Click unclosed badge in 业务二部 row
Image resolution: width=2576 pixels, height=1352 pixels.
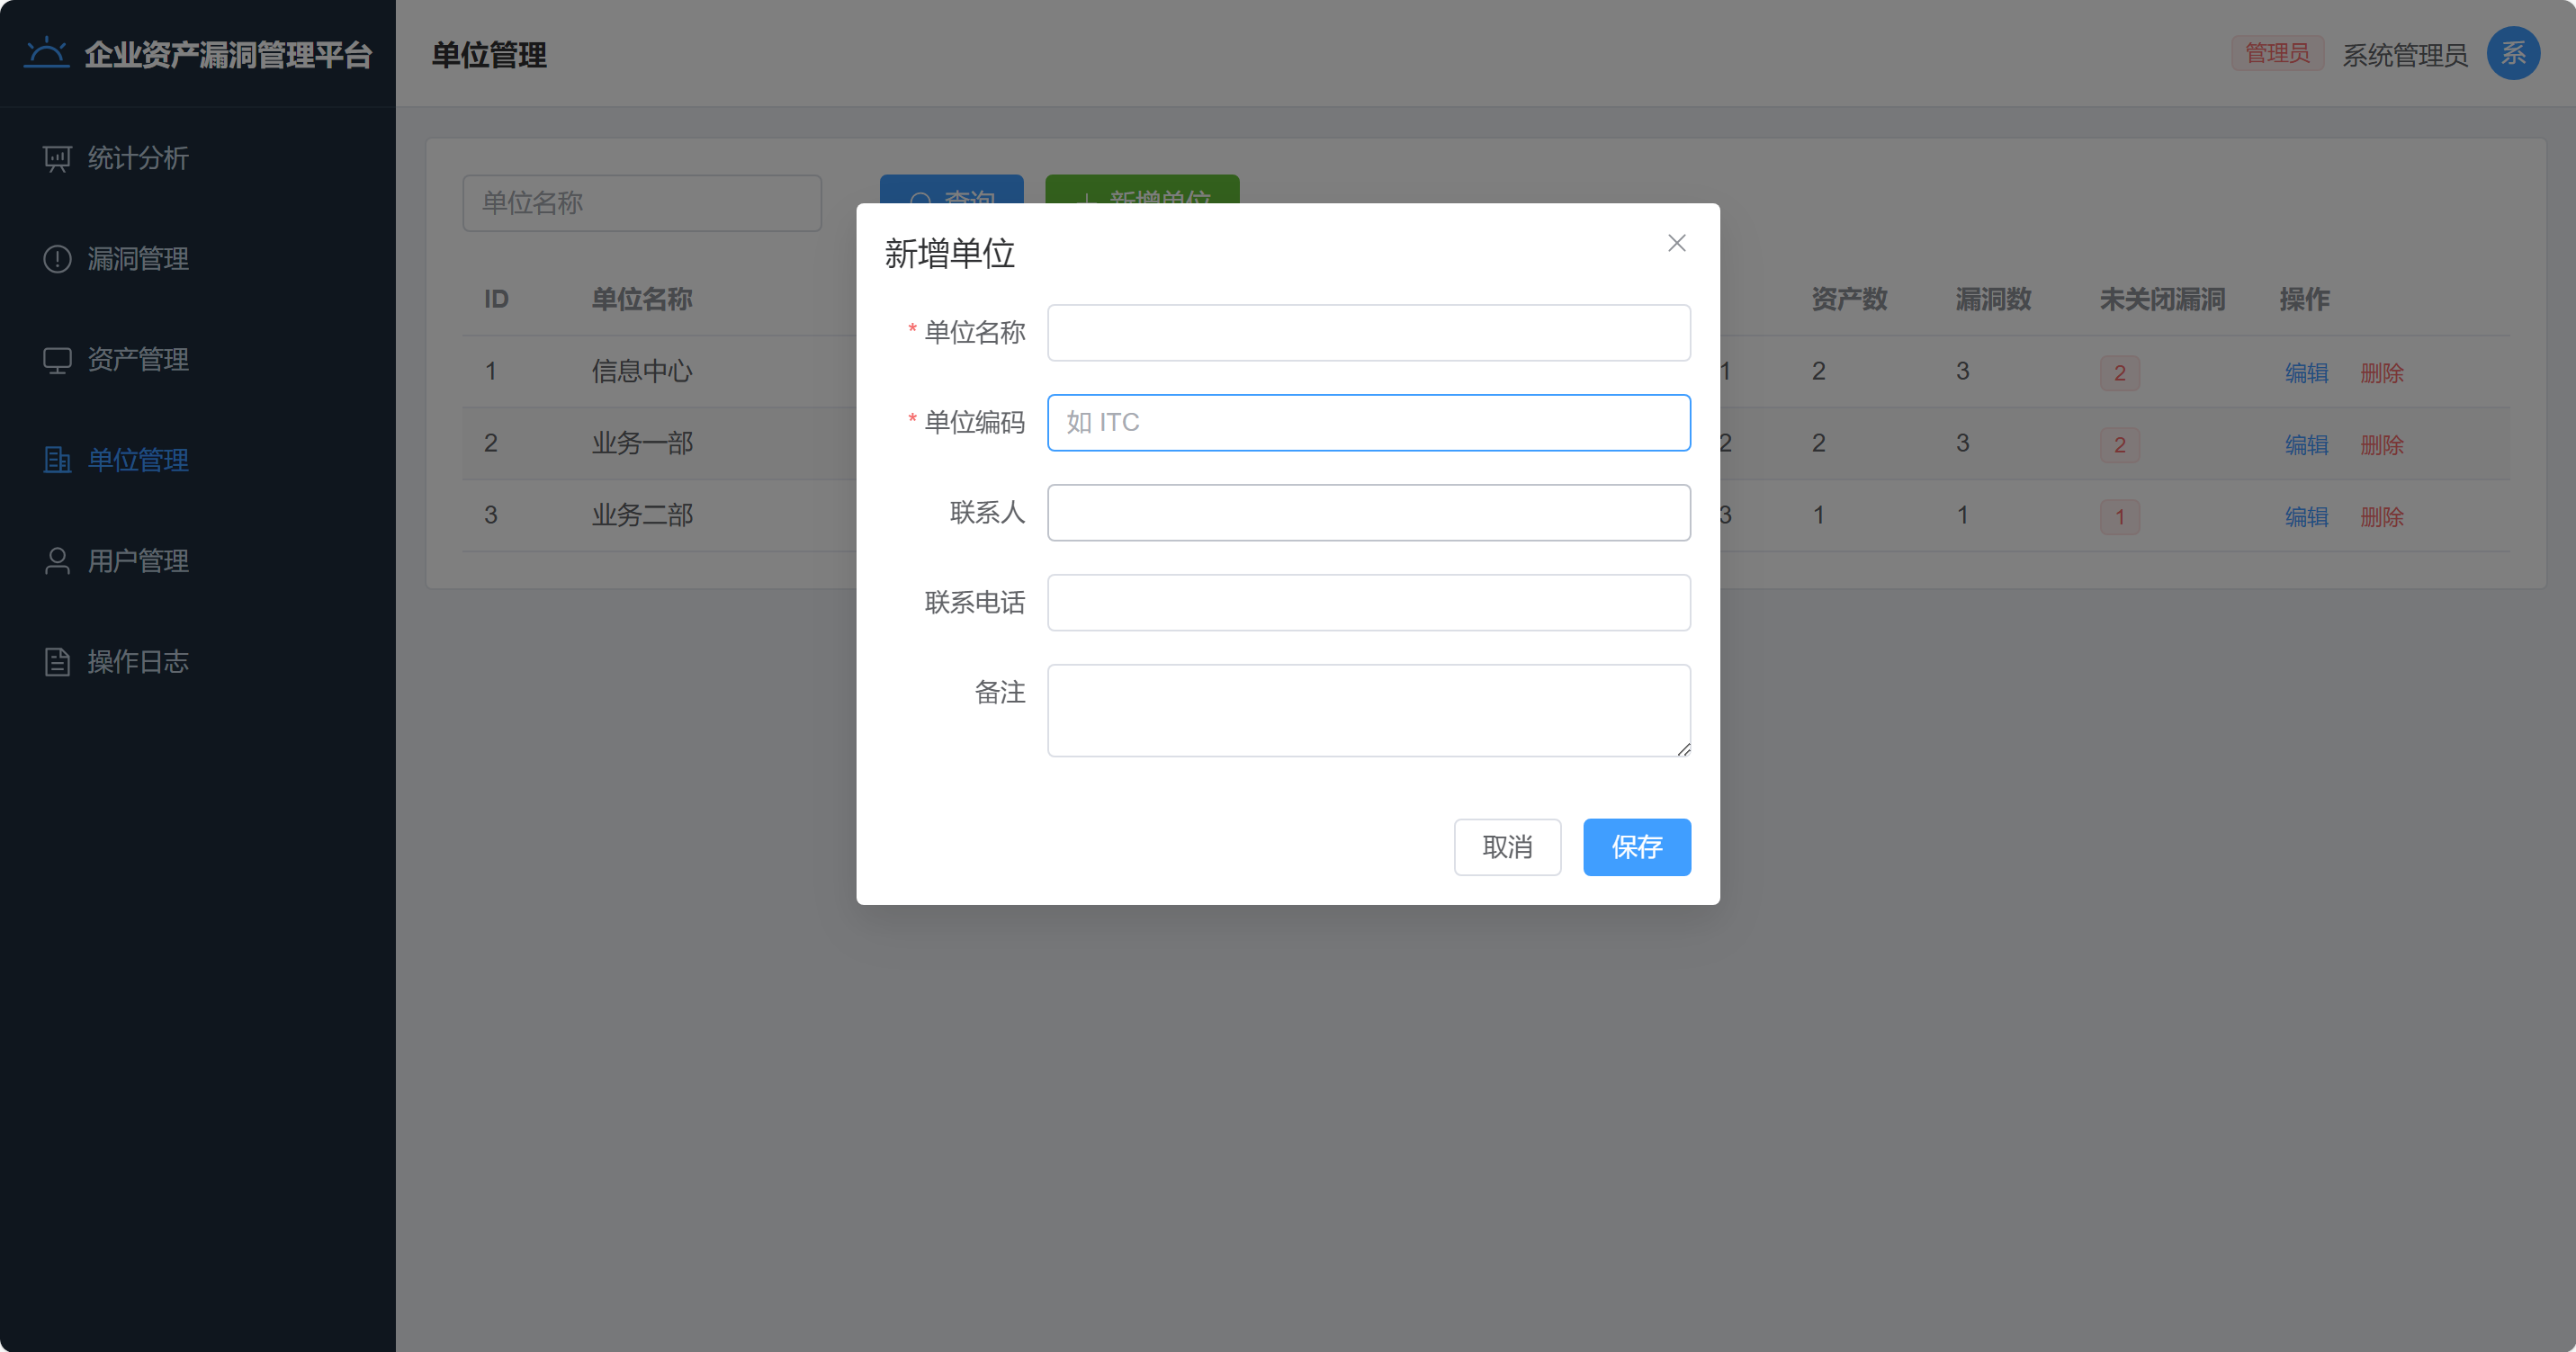pyautogui.click(x=2119, y=517)
